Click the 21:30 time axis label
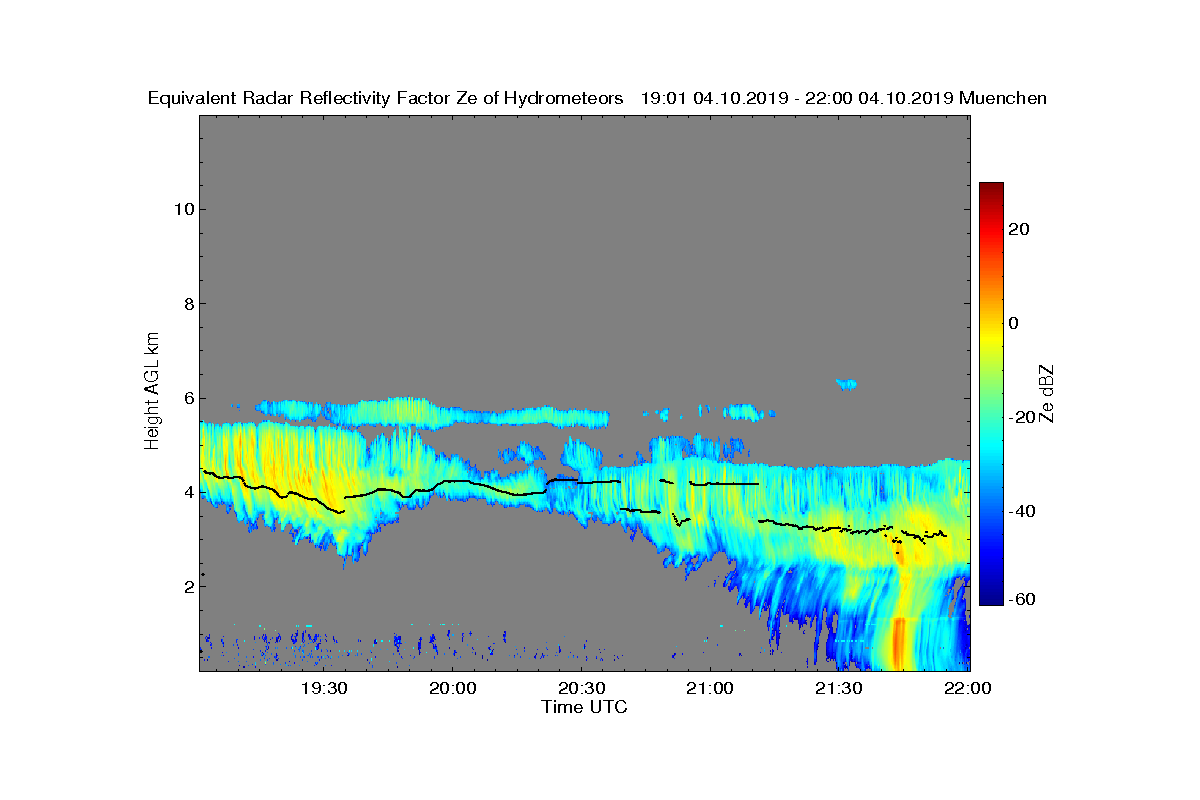The image size is (1200, 800). click(x=838, y=688)
